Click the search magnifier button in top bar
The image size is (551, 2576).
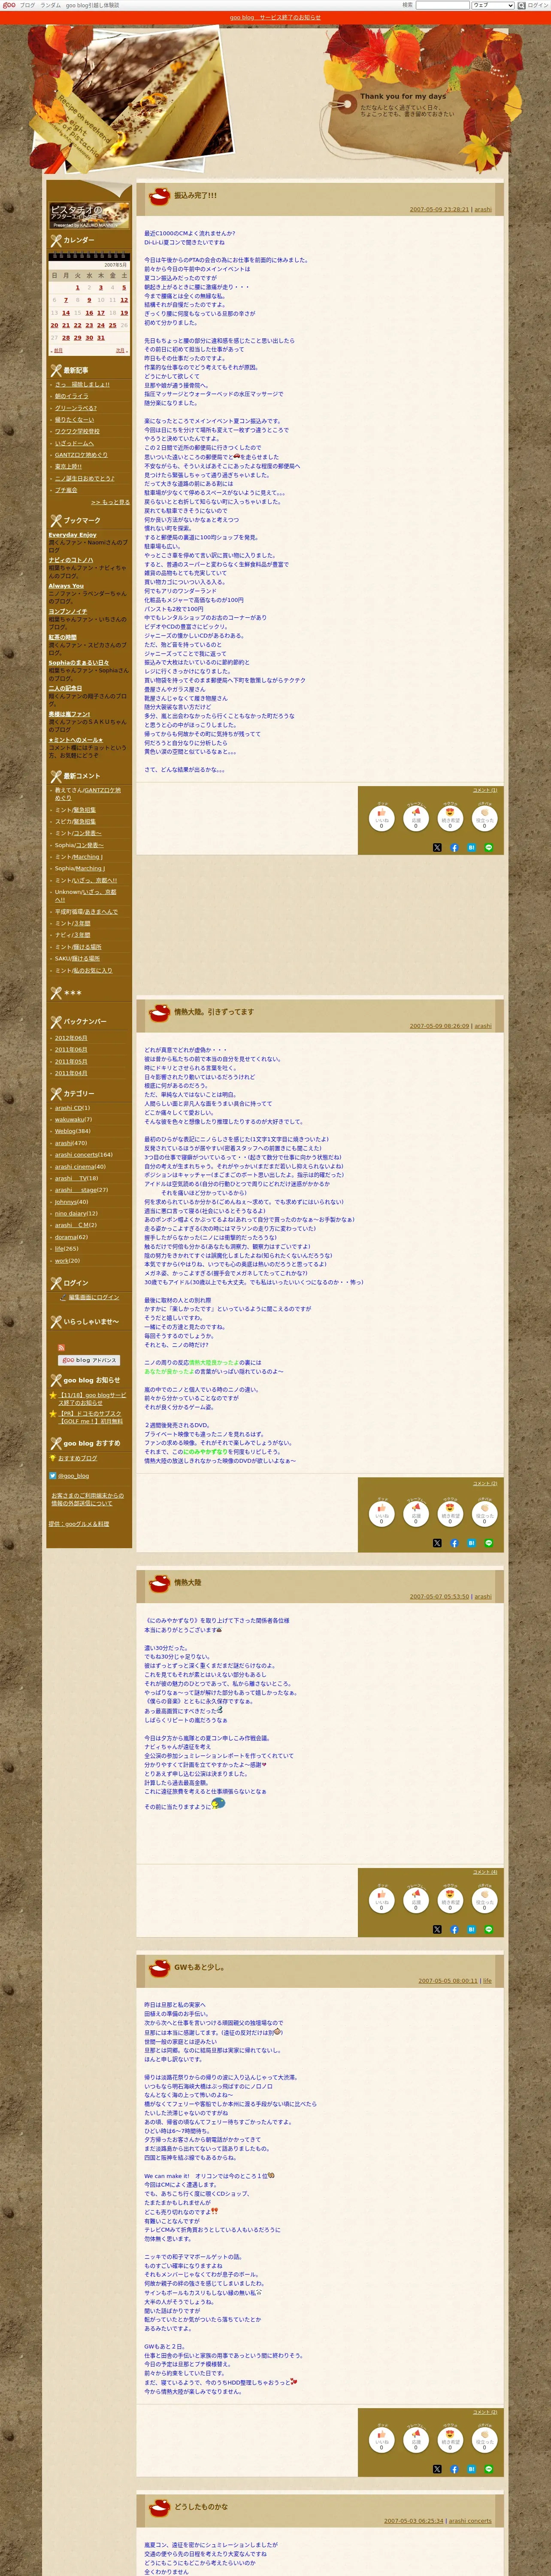point(521,5)
